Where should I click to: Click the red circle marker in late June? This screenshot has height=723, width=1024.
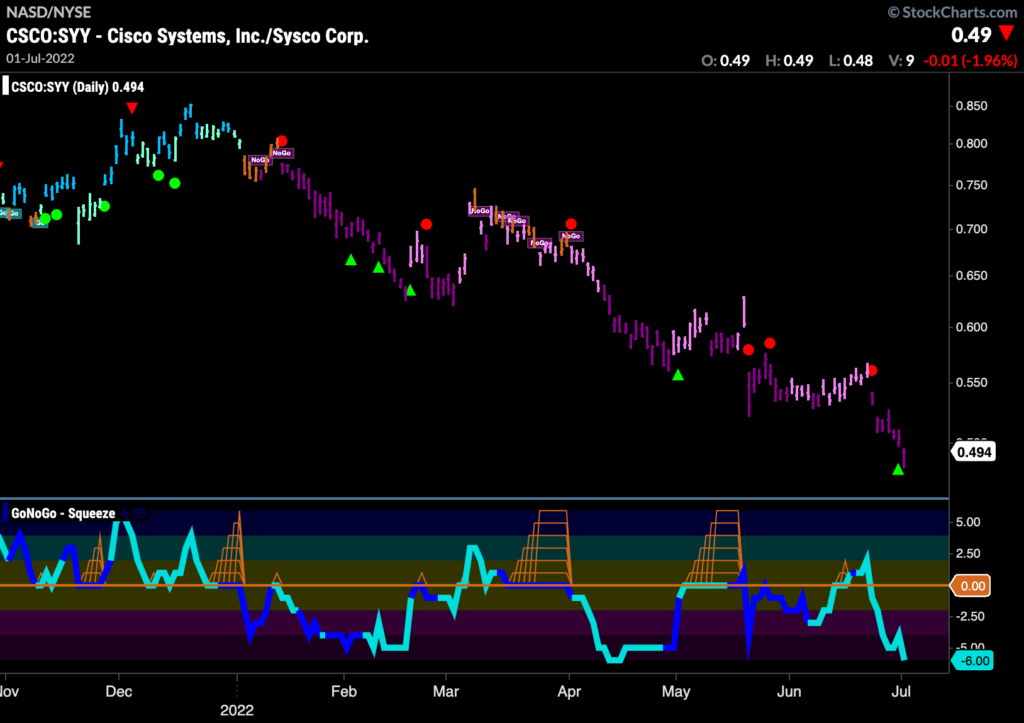(x=872, y=371)
